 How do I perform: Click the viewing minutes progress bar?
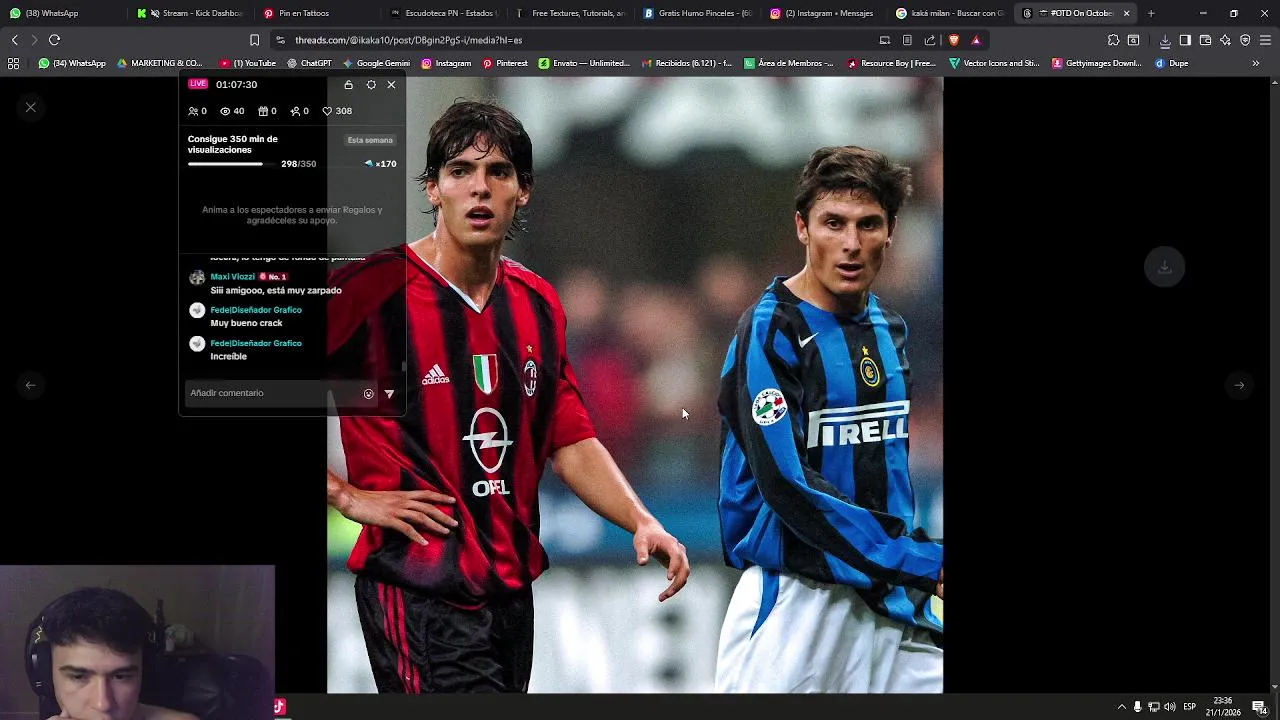click(x=233, y=164)
